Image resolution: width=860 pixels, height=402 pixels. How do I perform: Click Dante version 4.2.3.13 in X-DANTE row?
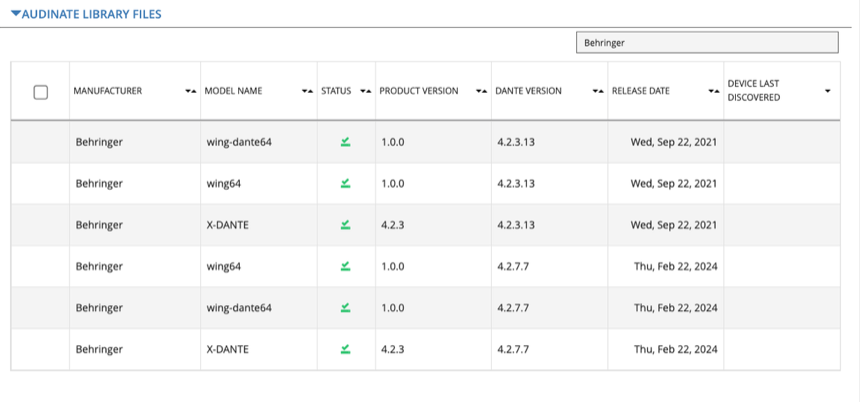pyautogui.click(x=516, y=225)
